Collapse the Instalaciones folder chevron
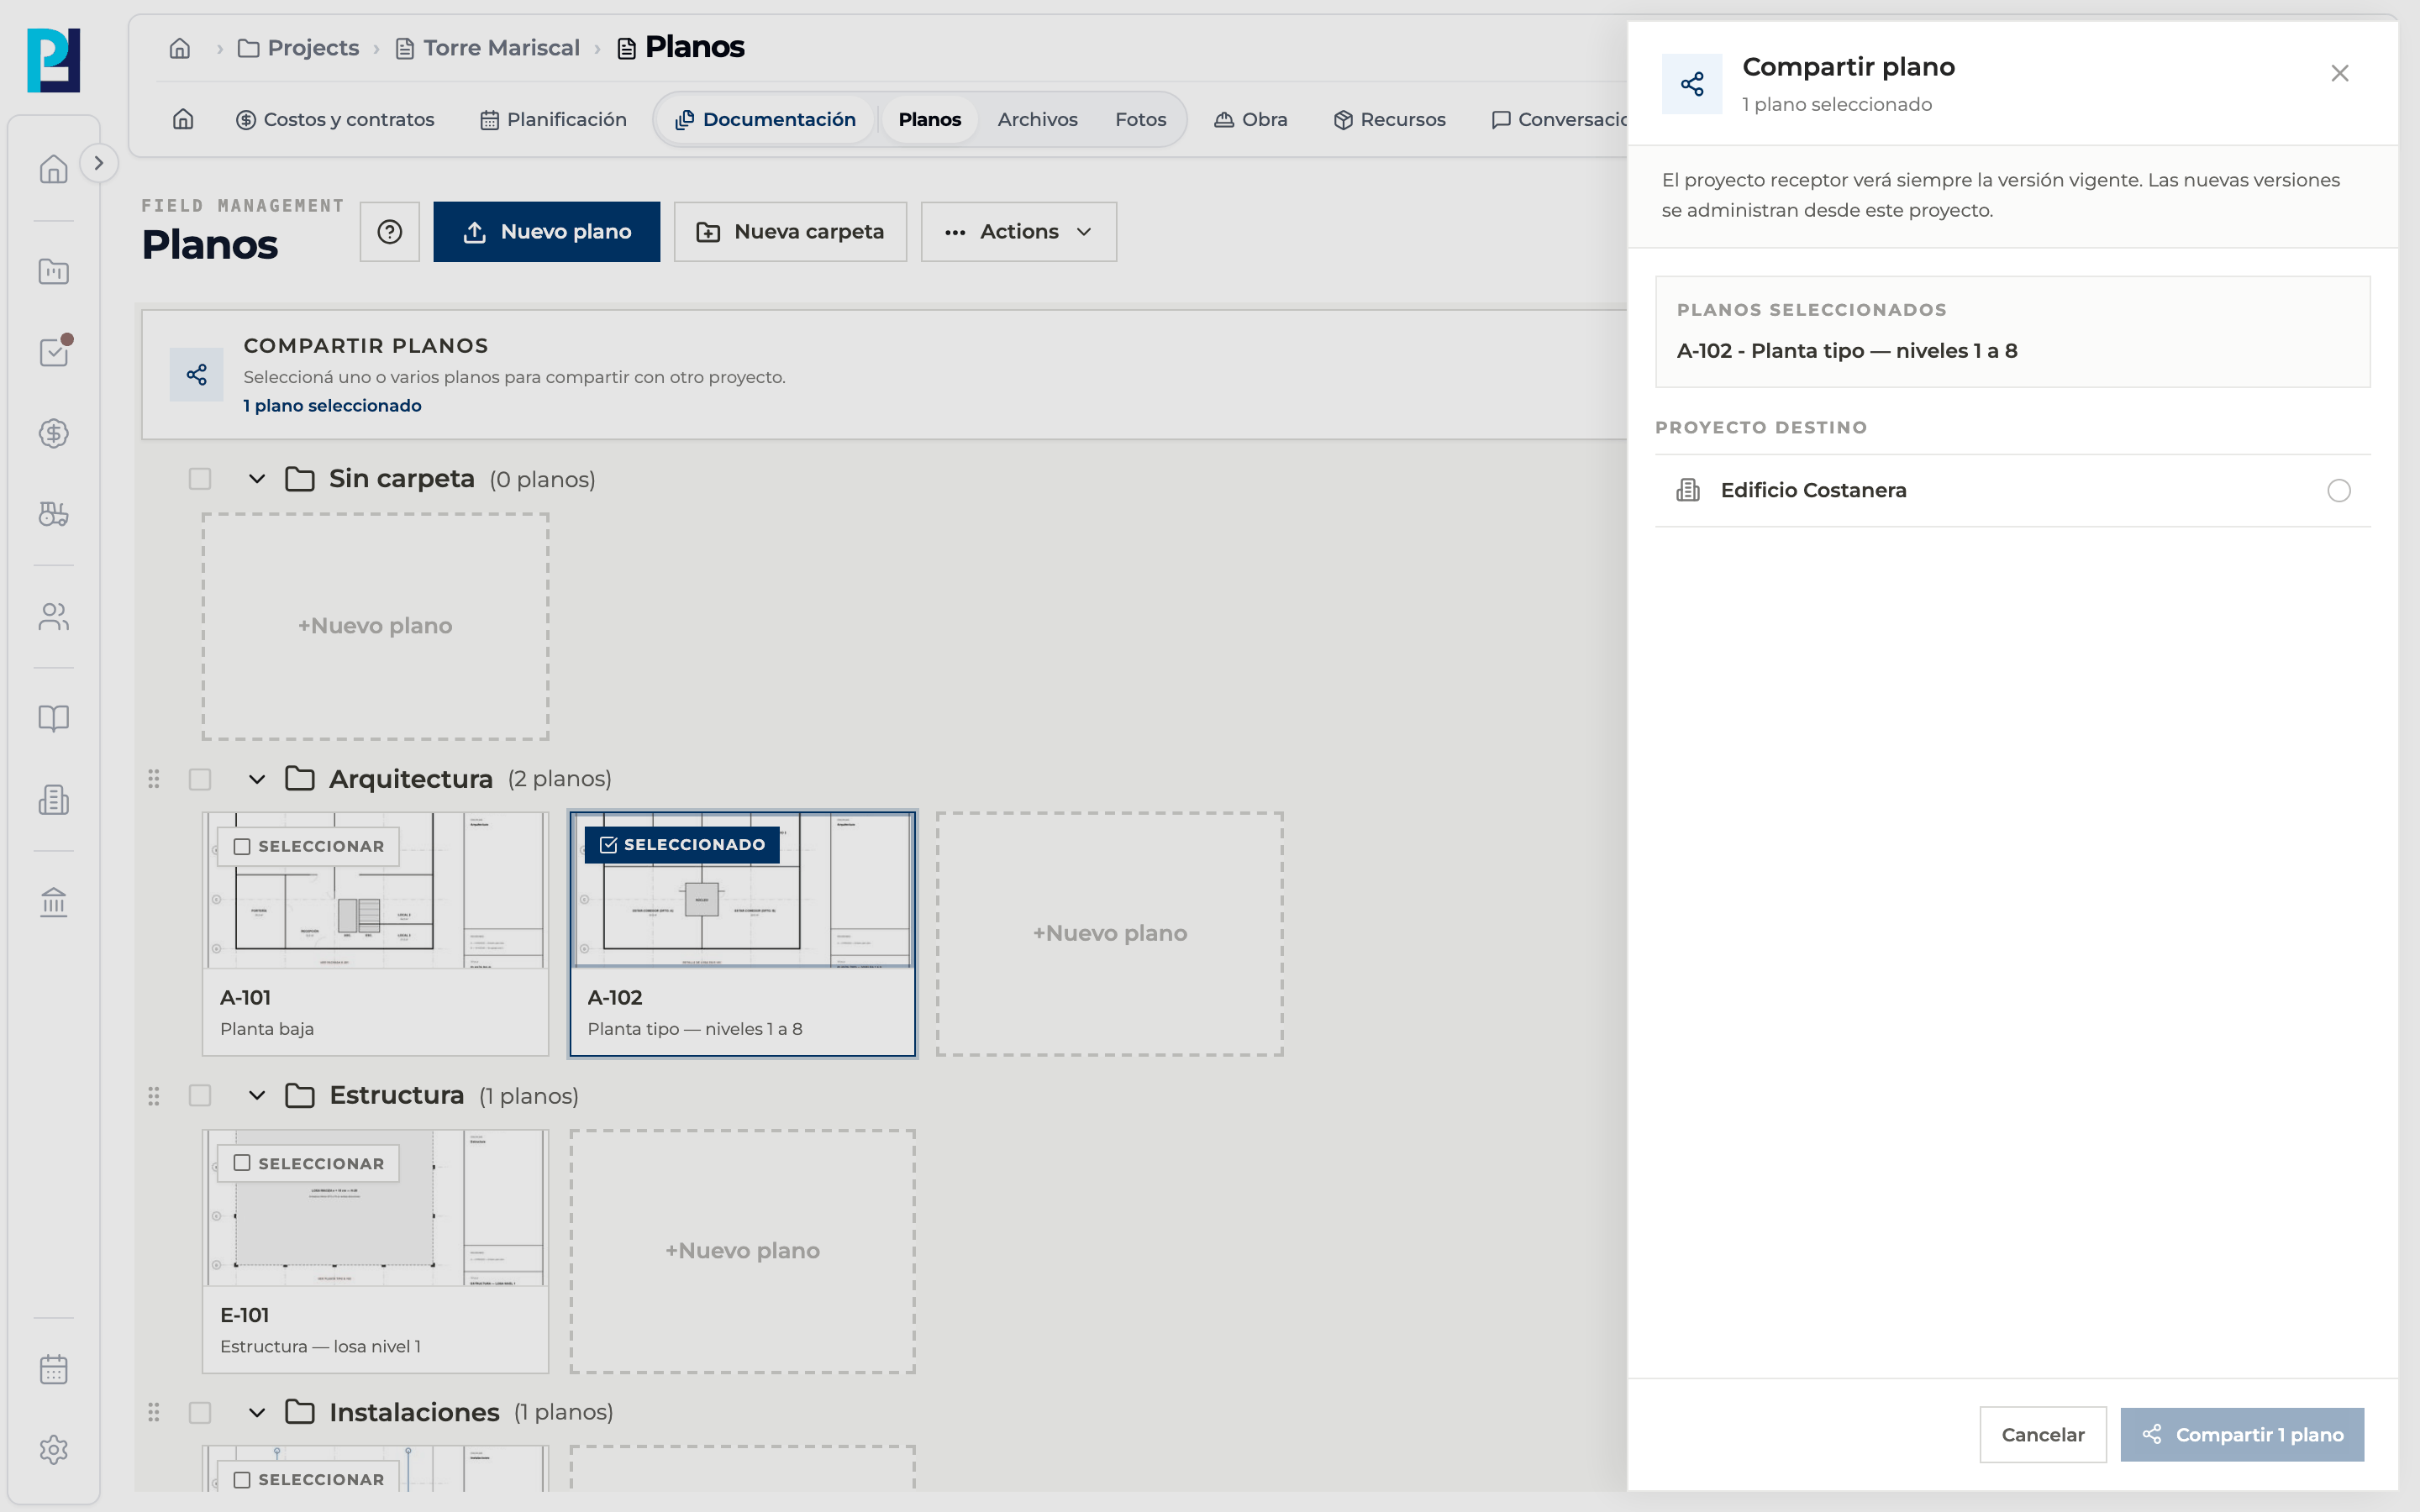This screenshot has width=2420, height=1512. tap(257, 1412)
